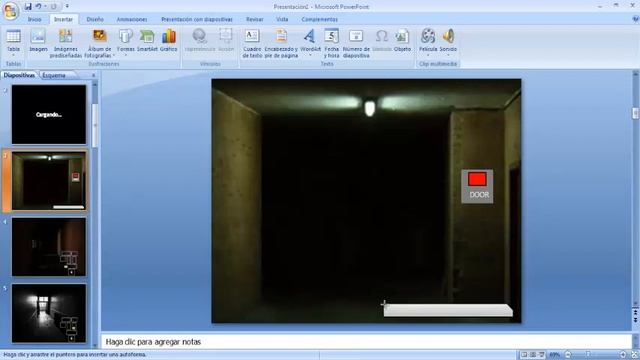This screenshot has height=360, width=640.
Task: Insert Fecha y hora
Action: click(x=331, y=43)
